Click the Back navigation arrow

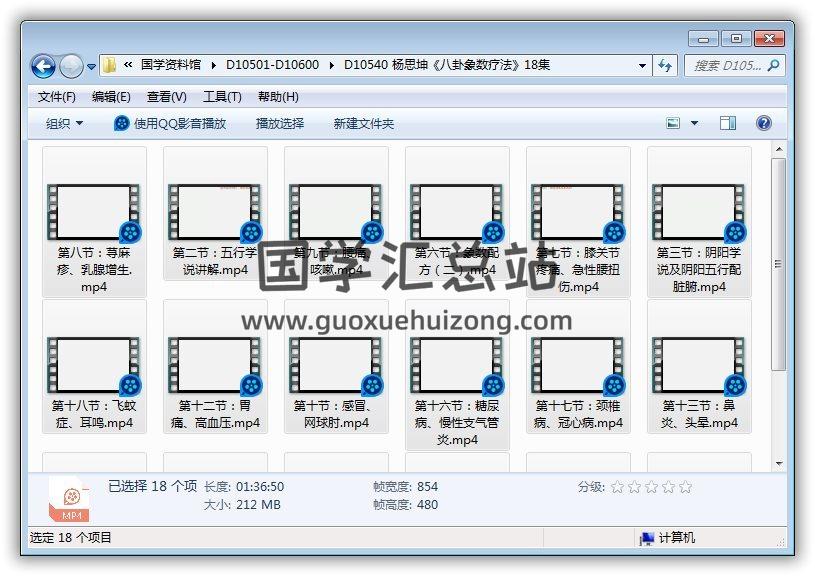pyautogui.click(x=43, y=66)
